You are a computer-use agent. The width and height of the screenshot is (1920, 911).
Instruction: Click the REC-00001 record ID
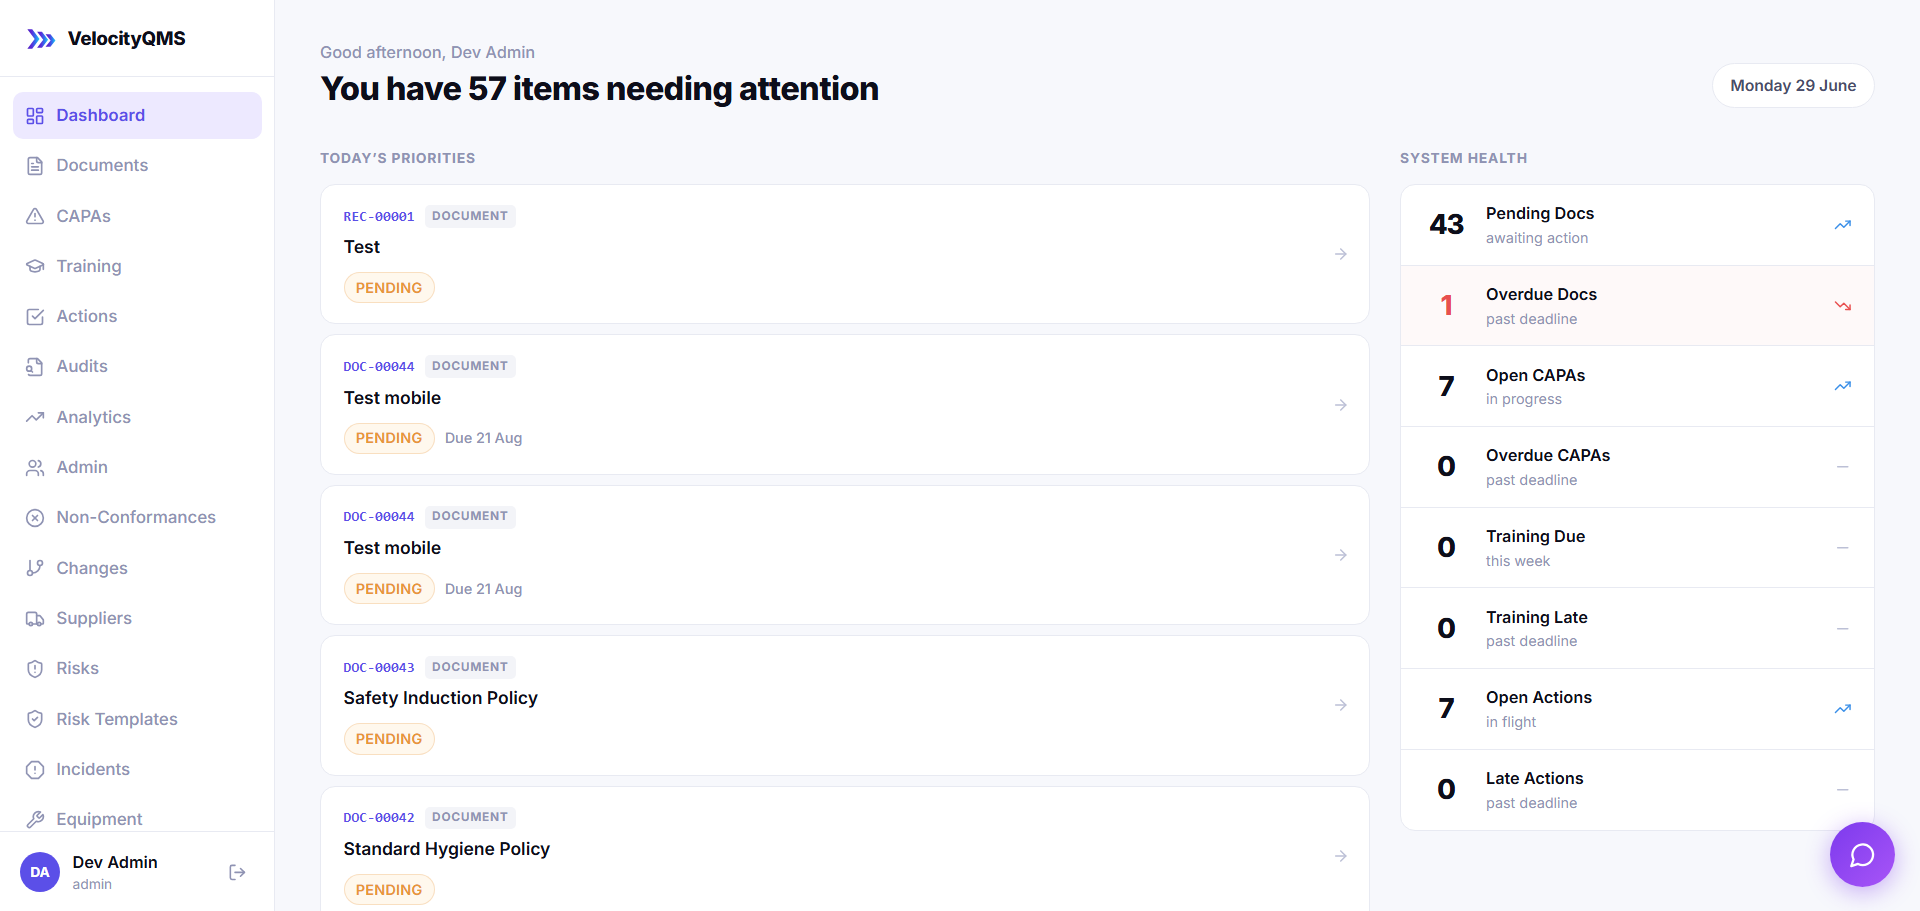click(x=379, y=216)
